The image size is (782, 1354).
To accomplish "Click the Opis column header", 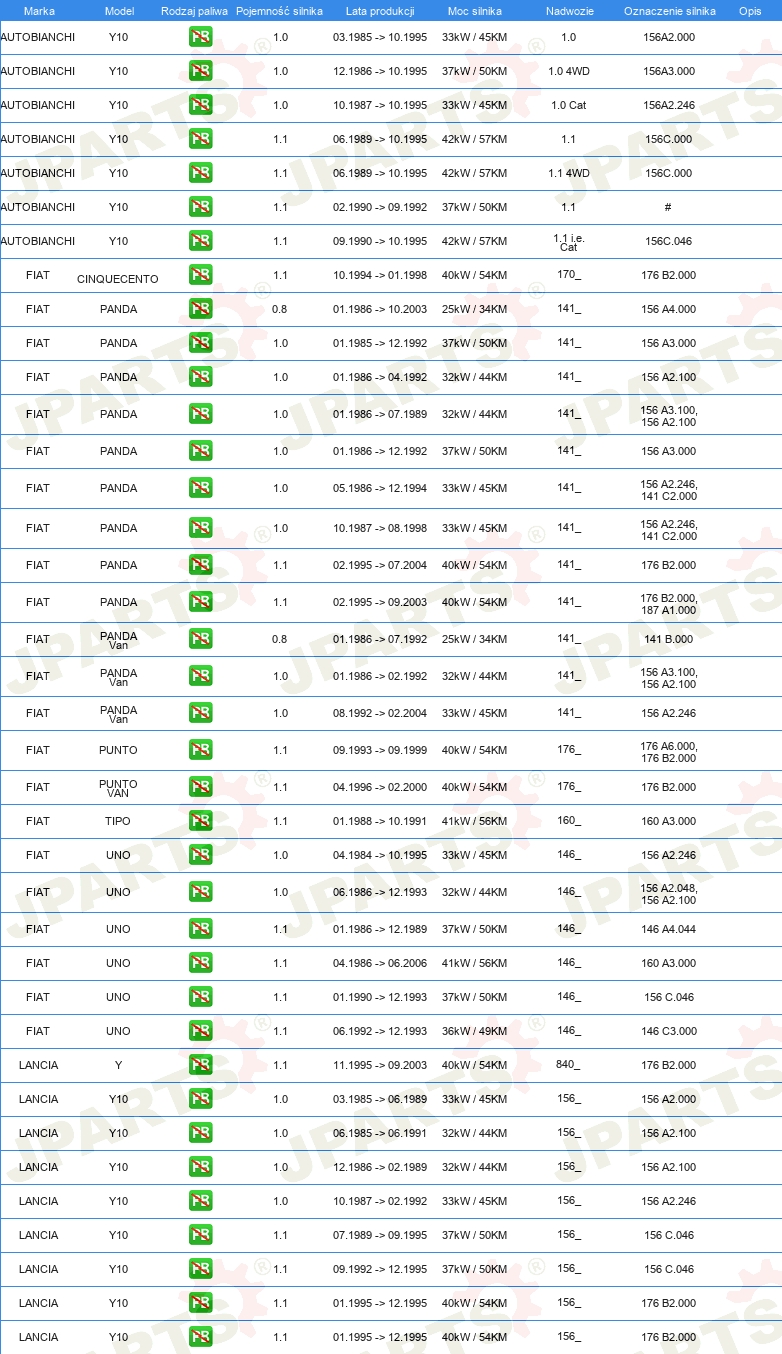I will (749, 11).
